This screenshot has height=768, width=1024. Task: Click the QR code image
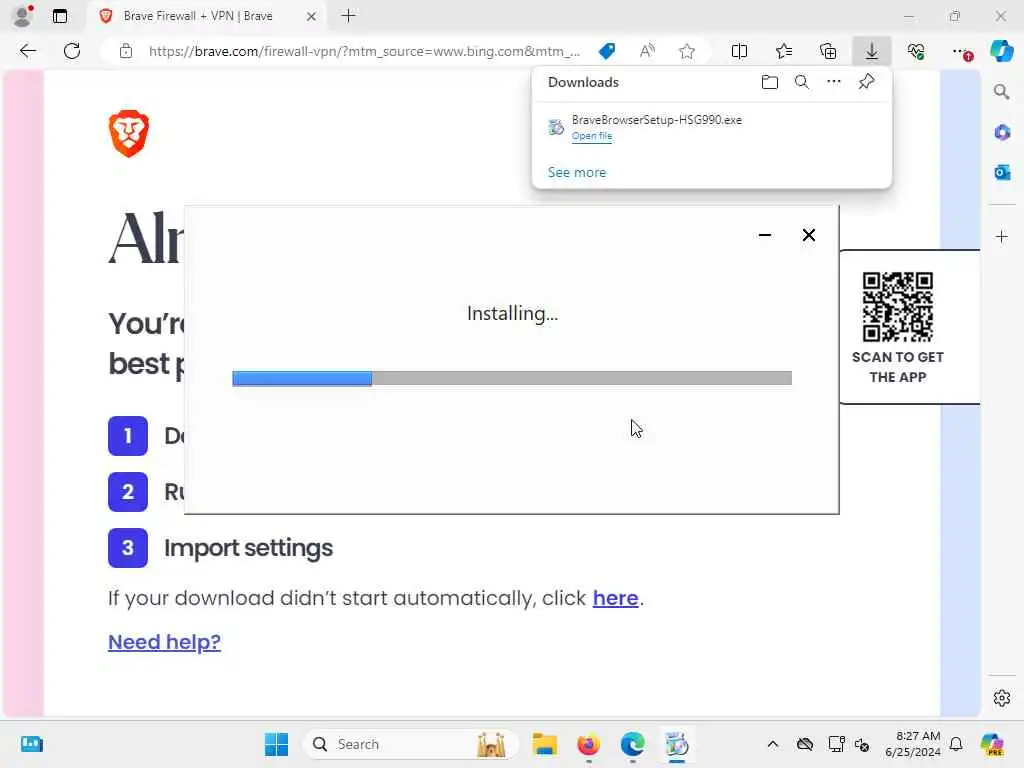coord(897,307)
